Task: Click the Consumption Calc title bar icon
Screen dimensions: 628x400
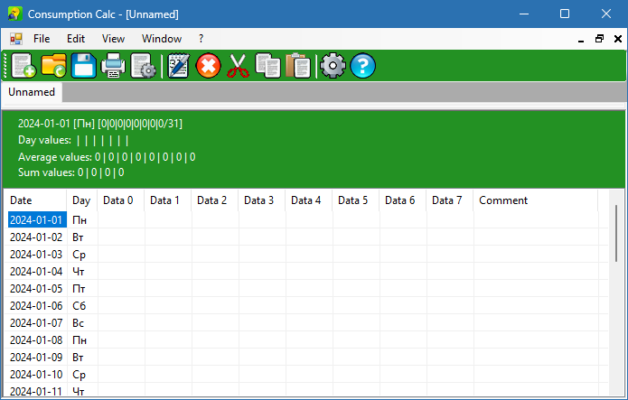Action: pyautogui.click(x=15, y=14)
